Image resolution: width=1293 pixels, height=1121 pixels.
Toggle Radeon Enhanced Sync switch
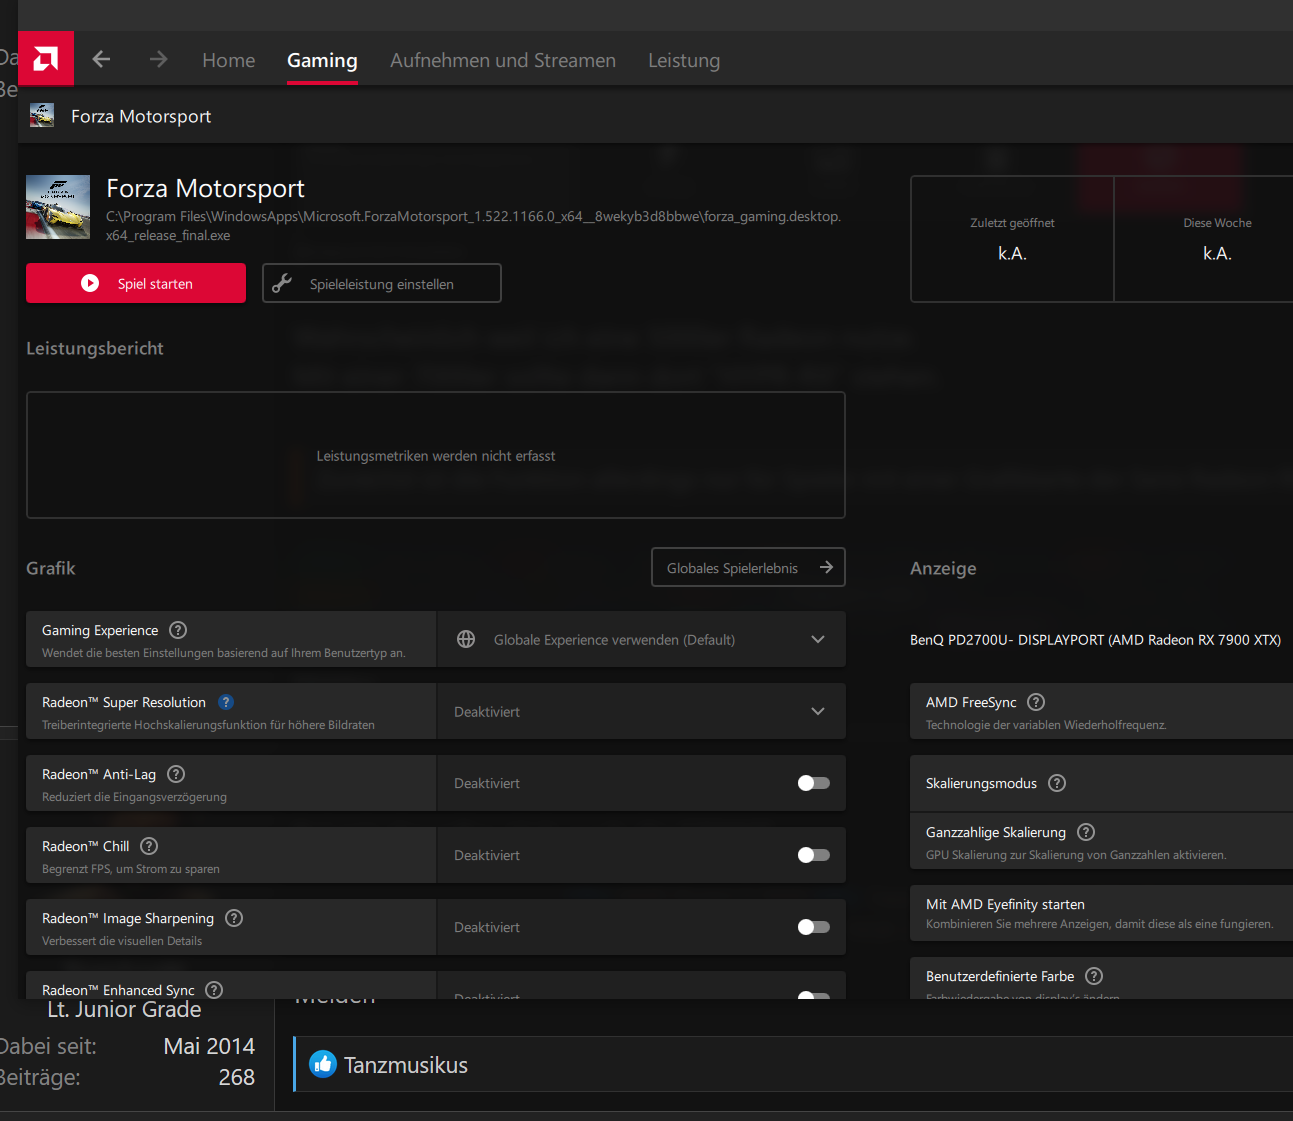(813, 995)
